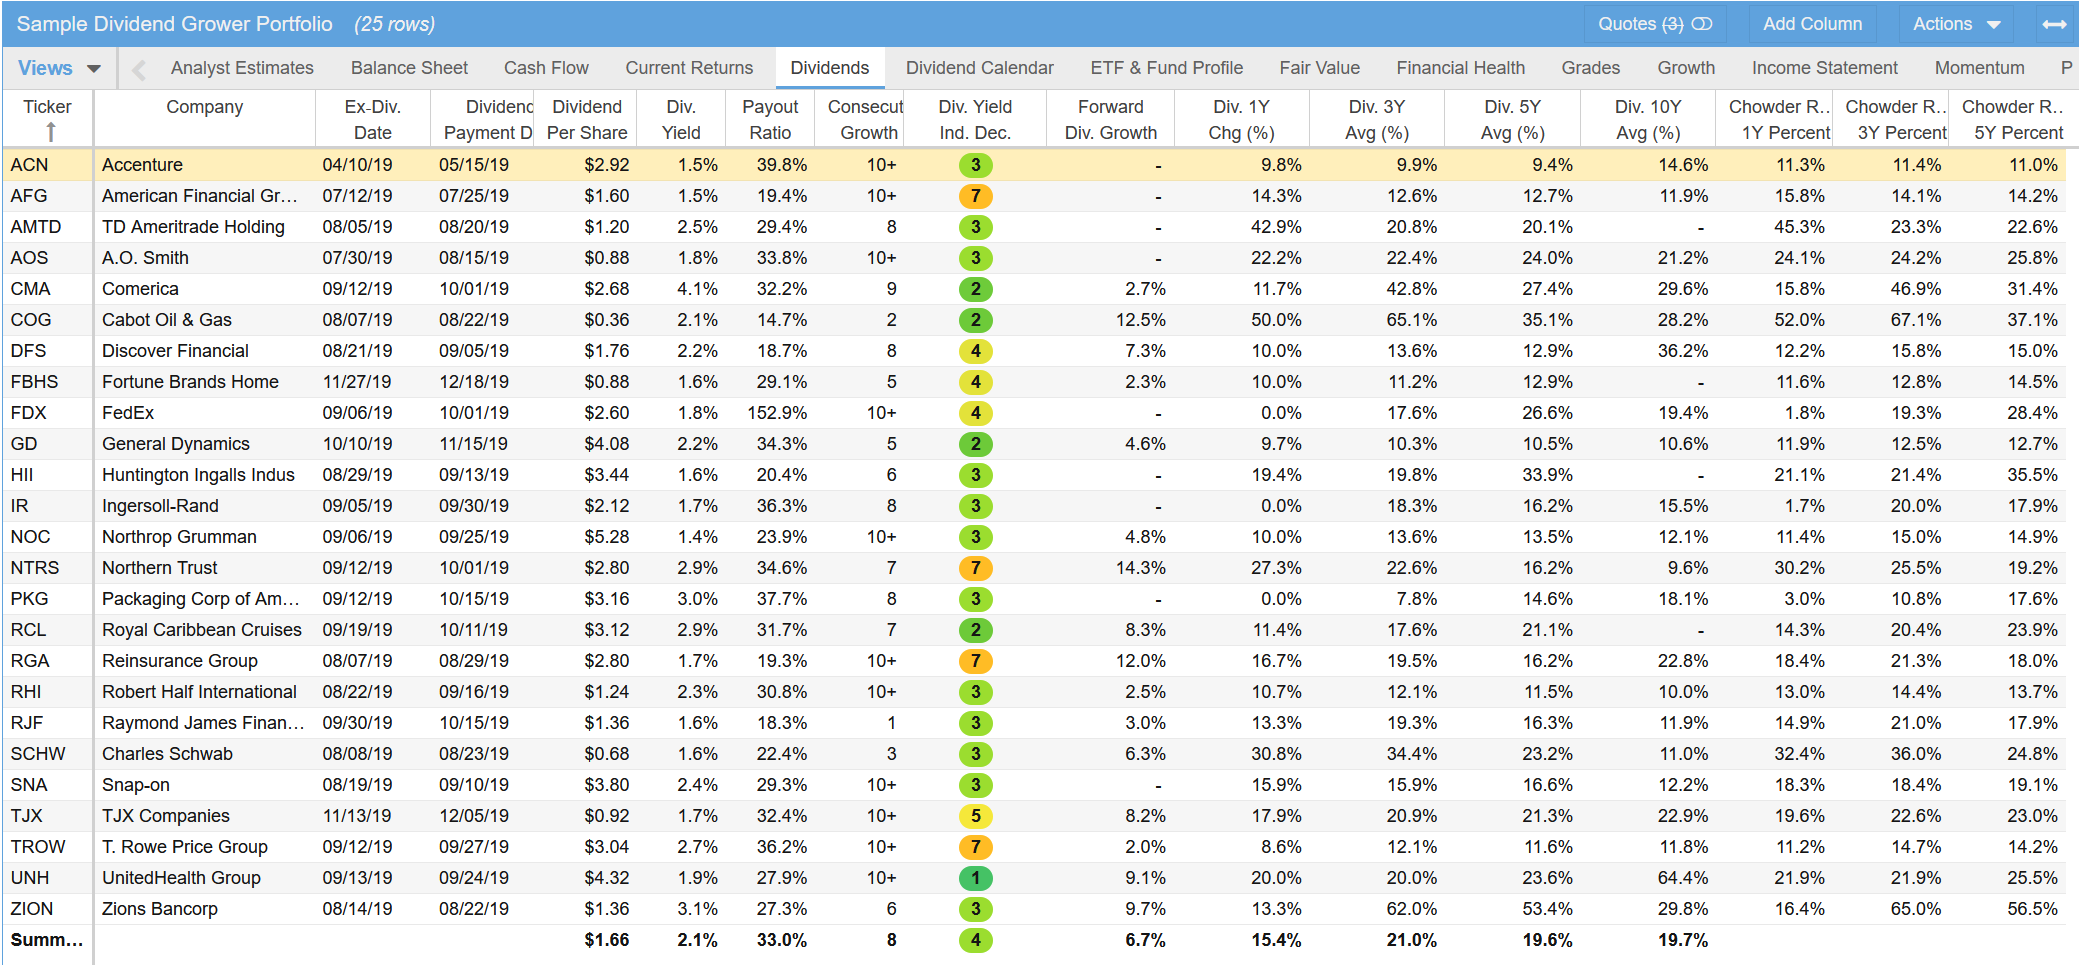This screenshot has height=965, width=2079.
Task: Click Raymond James Finan… company cell
Action: [x=203, y=723]
